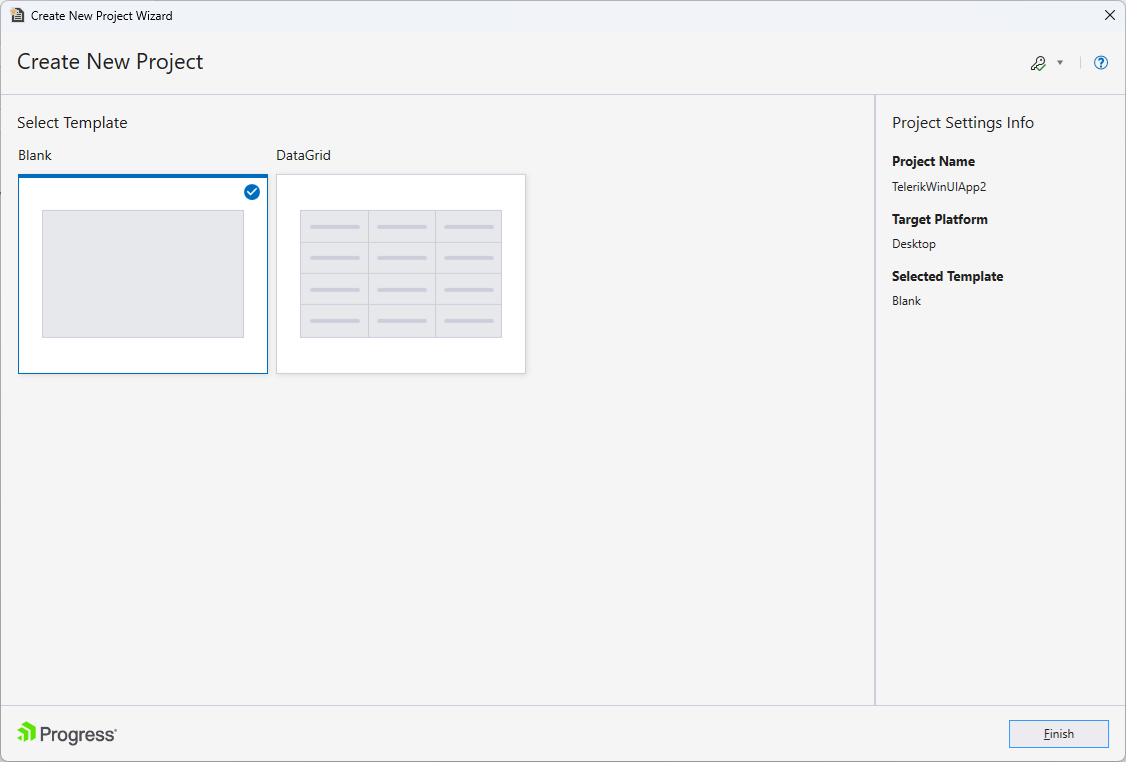Click the Create New Project heading
This screenshot has height=762, width=1126.
coord(110,62)
